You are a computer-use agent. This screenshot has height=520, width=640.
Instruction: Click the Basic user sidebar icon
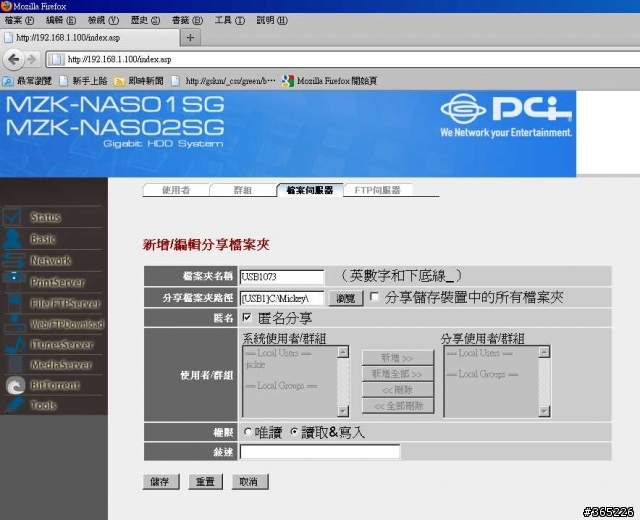[12, 239]
